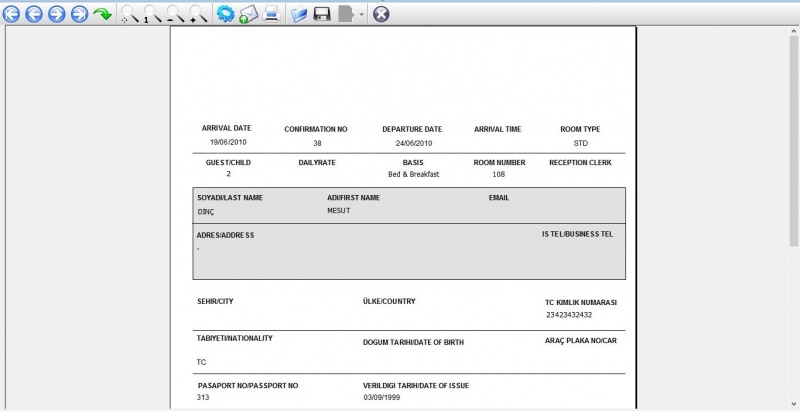Click room type value STD

(581, 143)
